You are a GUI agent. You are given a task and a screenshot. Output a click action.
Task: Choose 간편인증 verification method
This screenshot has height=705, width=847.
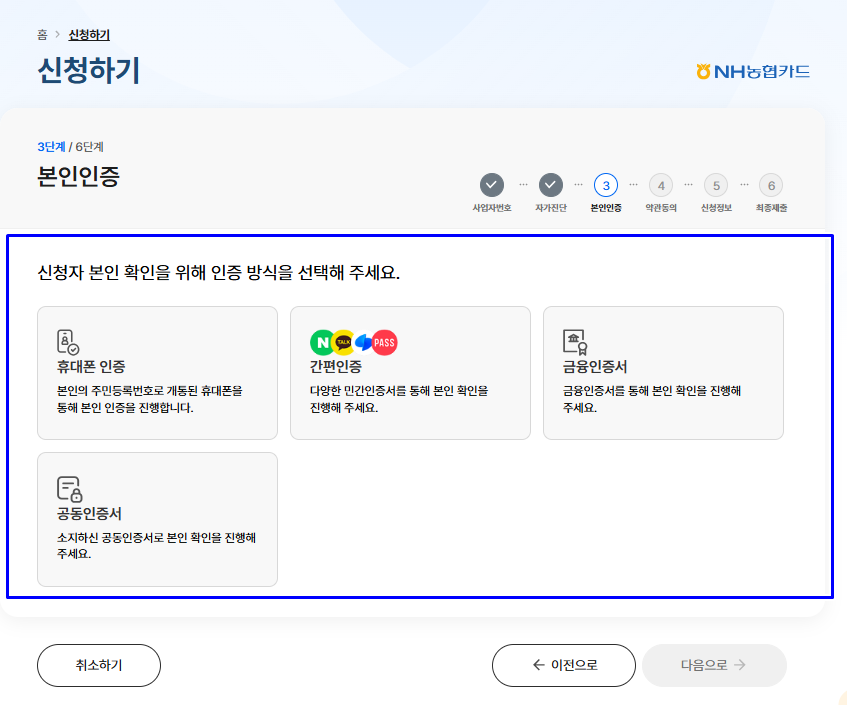[410, 373]
